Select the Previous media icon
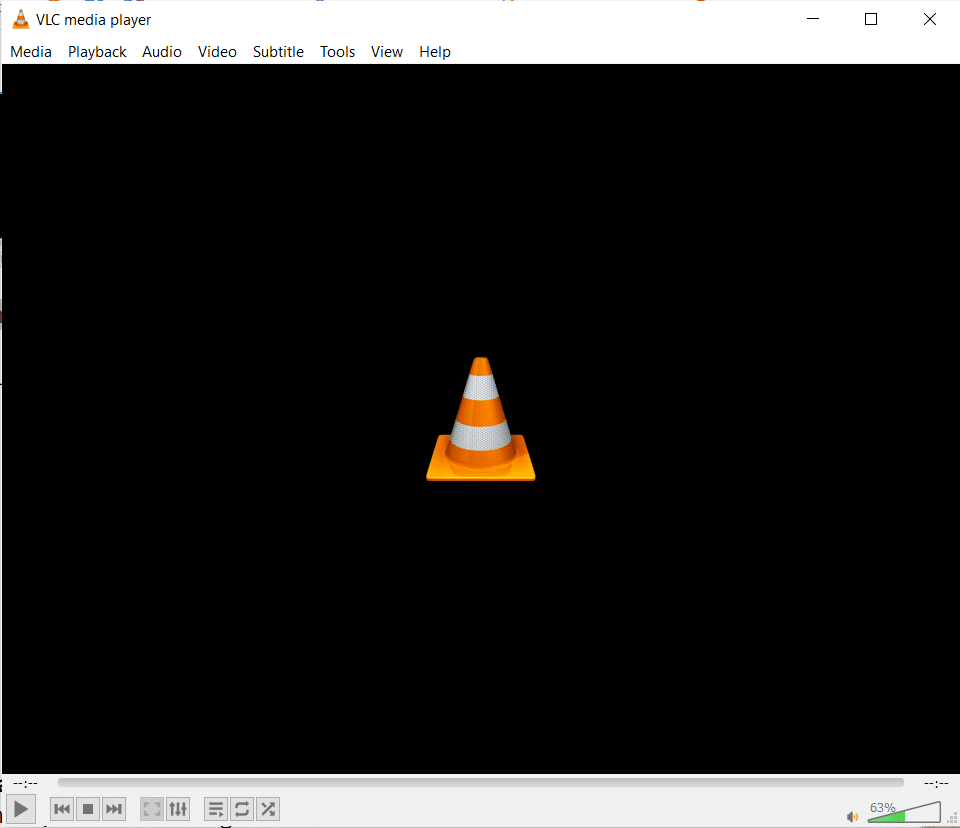Screen dimensions: 960x828 (61, 809)
